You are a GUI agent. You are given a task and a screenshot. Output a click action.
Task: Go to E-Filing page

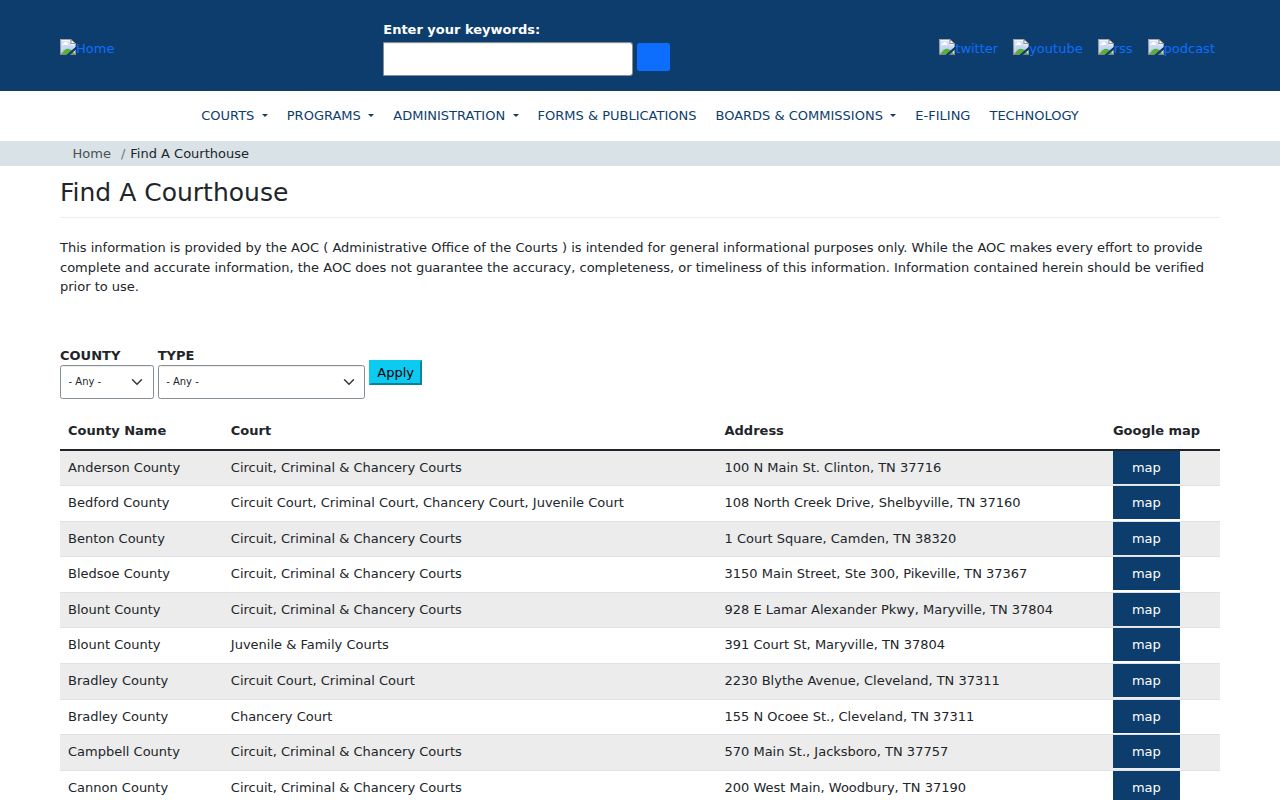coord(943,115)
